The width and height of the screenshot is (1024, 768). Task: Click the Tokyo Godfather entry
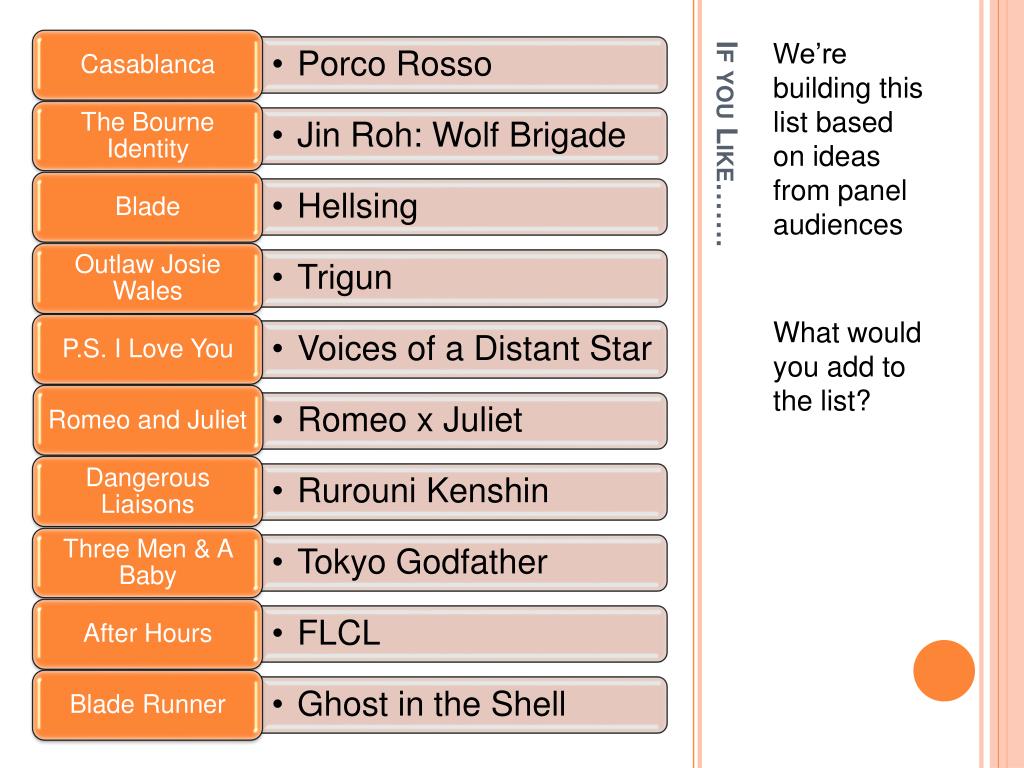464,563
